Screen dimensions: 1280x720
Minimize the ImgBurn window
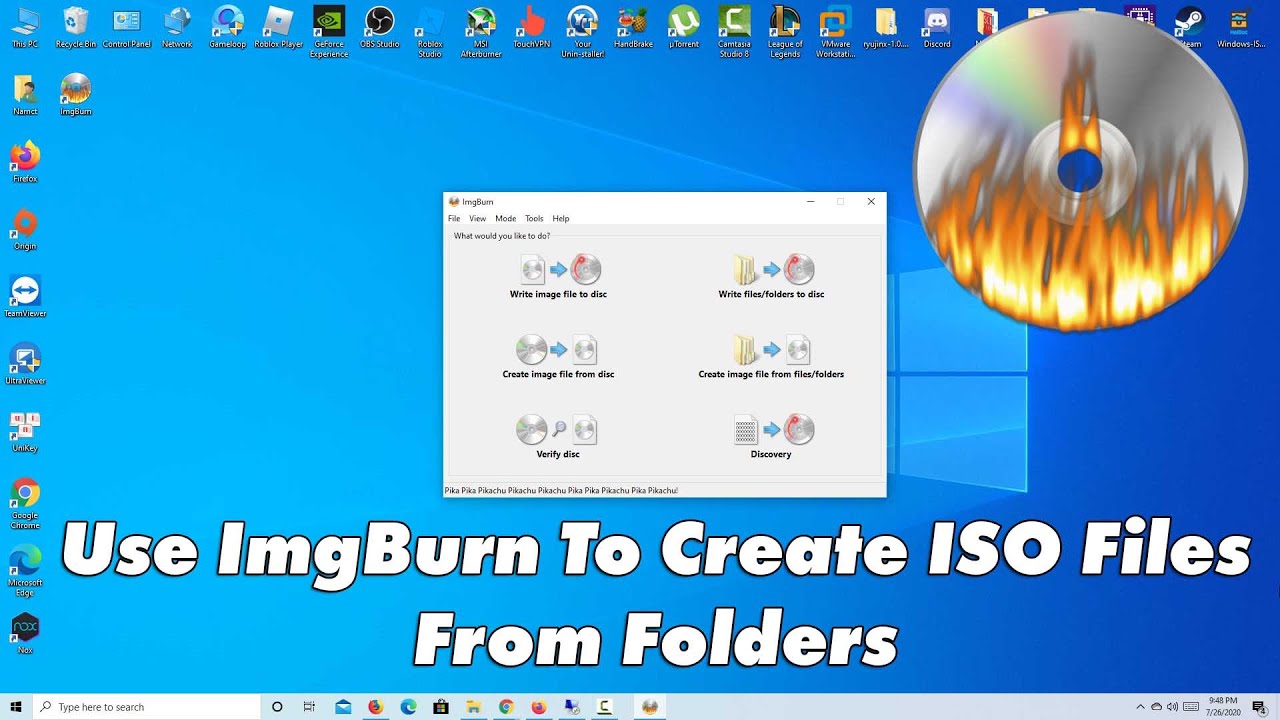pyautogui.click(x=810, y=201)
